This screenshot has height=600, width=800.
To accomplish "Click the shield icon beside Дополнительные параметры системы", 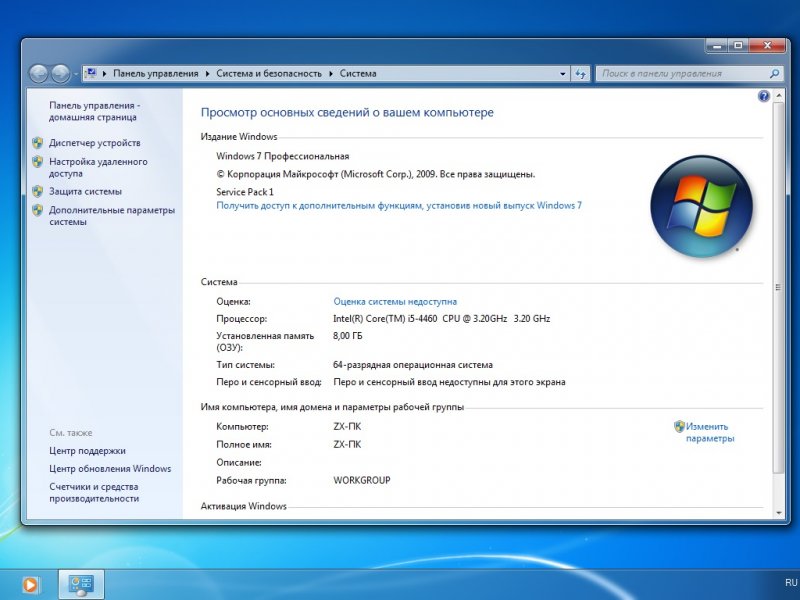I will (37, 210).
